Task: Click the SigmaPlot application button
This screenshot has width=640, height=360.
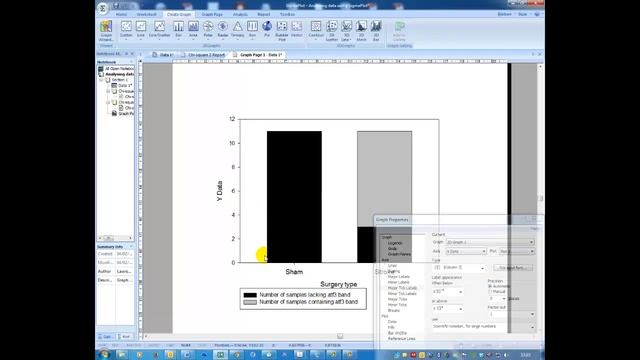Action: (103, 8)
